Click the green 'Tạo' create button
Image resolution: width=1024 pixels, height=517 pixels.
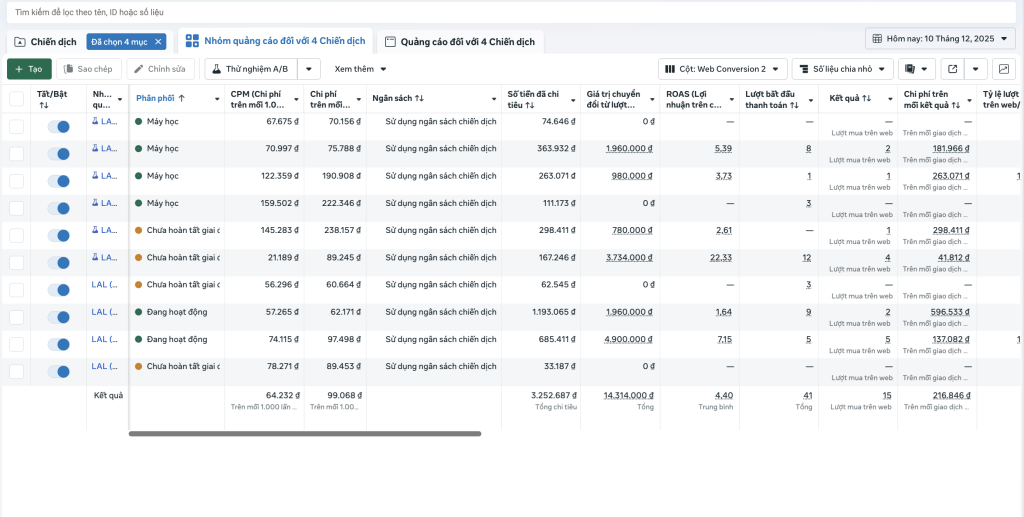click(29, 69)
